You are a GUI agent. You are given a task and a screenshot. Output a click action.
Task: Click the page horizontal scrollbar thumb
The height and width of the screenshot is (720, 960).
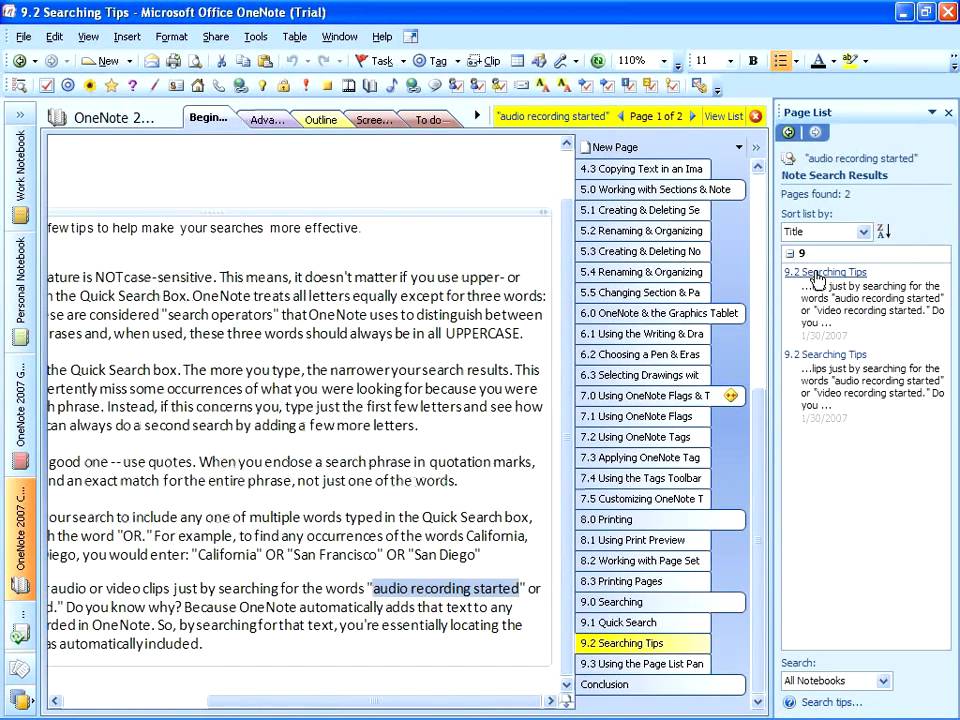pyautogui.click(x=375, y=700)
